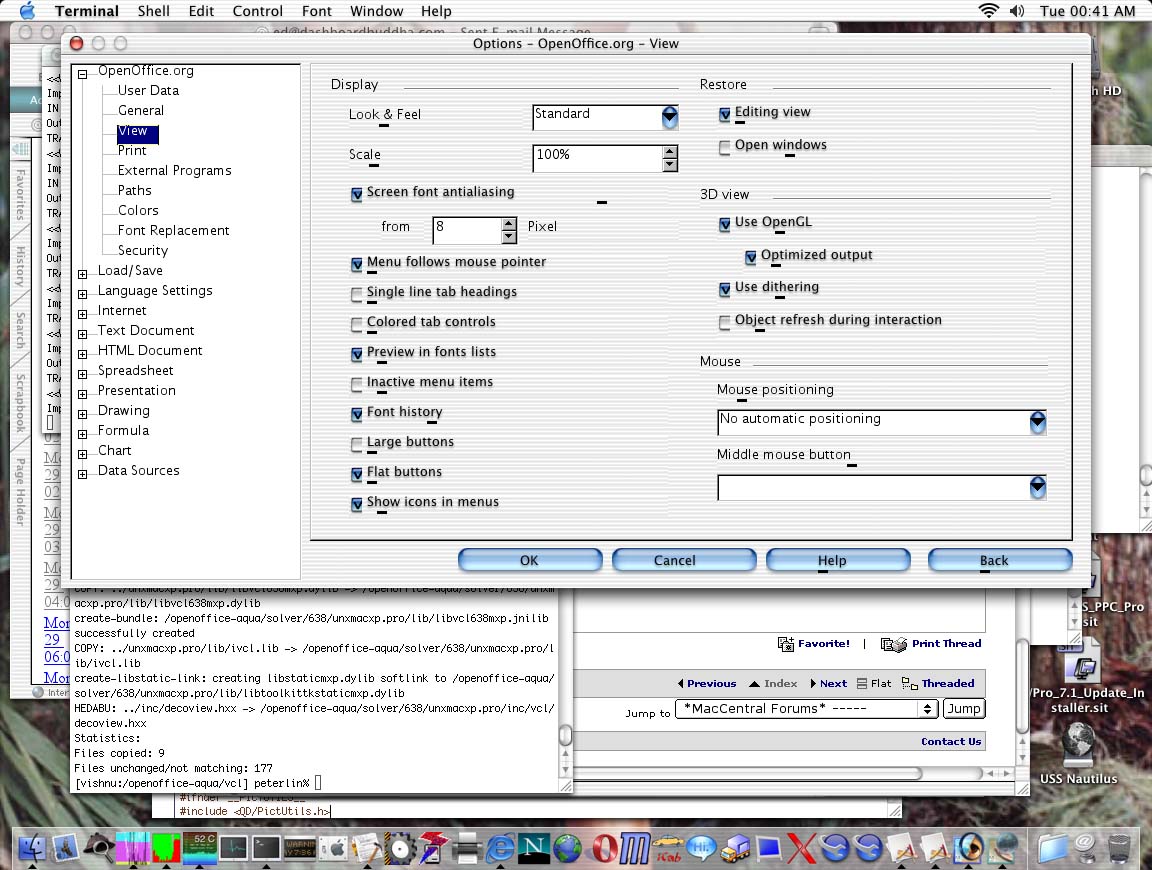Open Finder from the Dock
Viewport: 1152px width, 870px height.
pos(32,848)
